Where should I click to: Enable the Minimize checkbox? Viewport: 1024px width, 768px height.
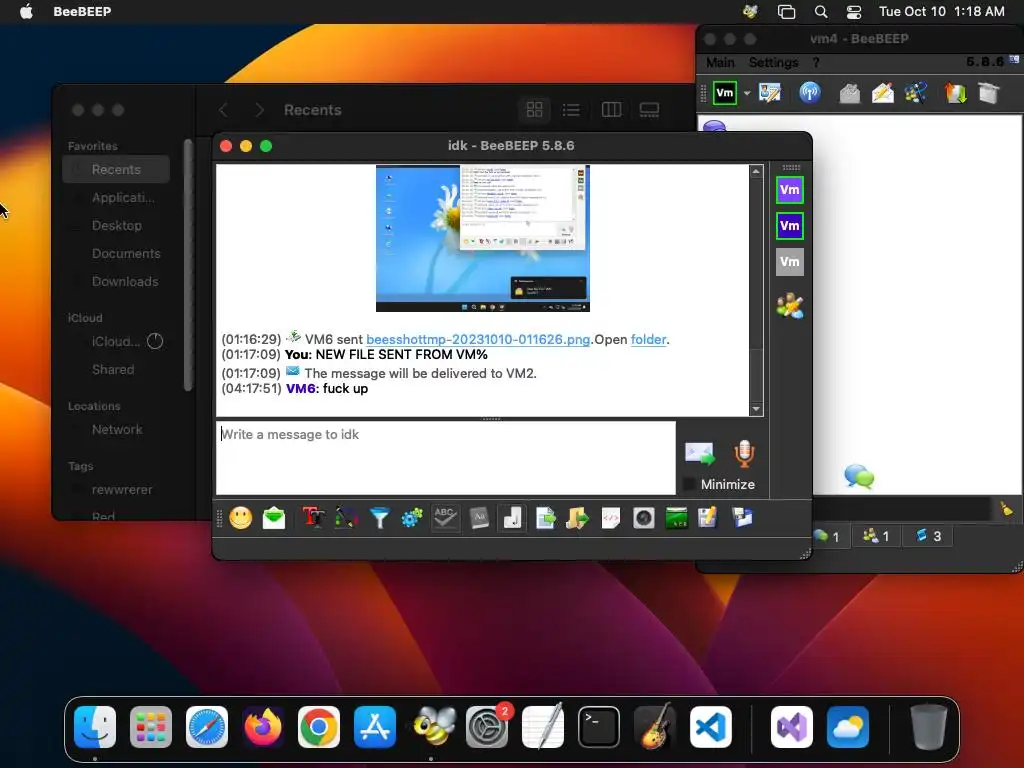pos(688,485)
